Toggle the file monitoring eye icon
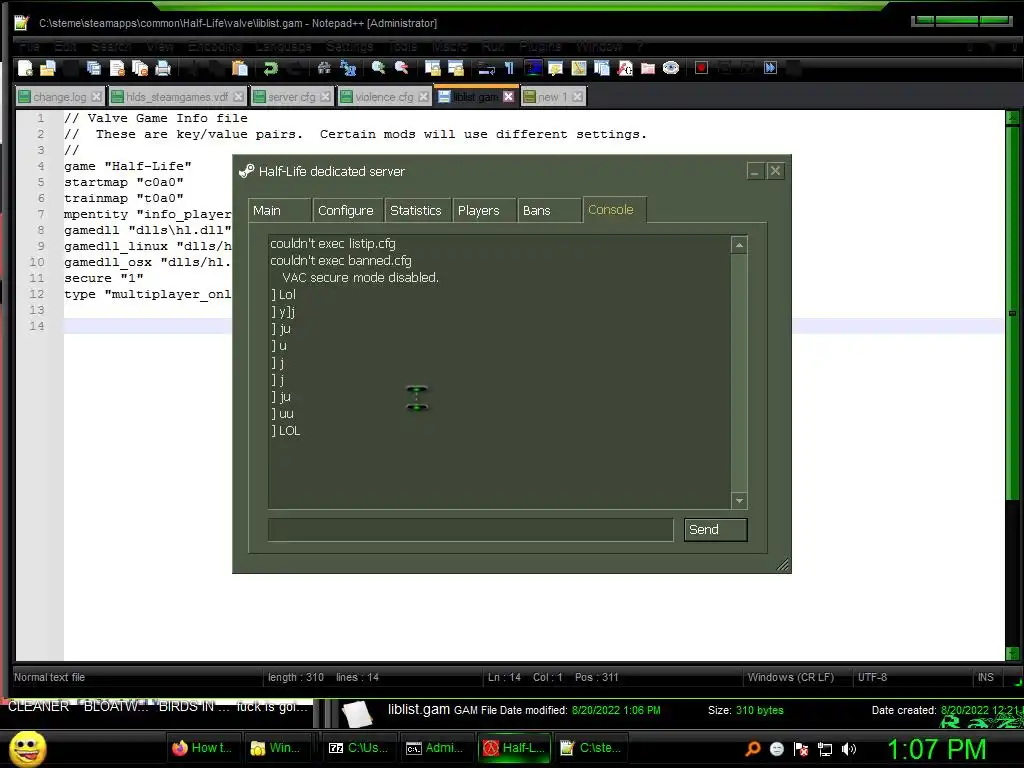The width and height of the screenshot is (1024, 768). 671,68
